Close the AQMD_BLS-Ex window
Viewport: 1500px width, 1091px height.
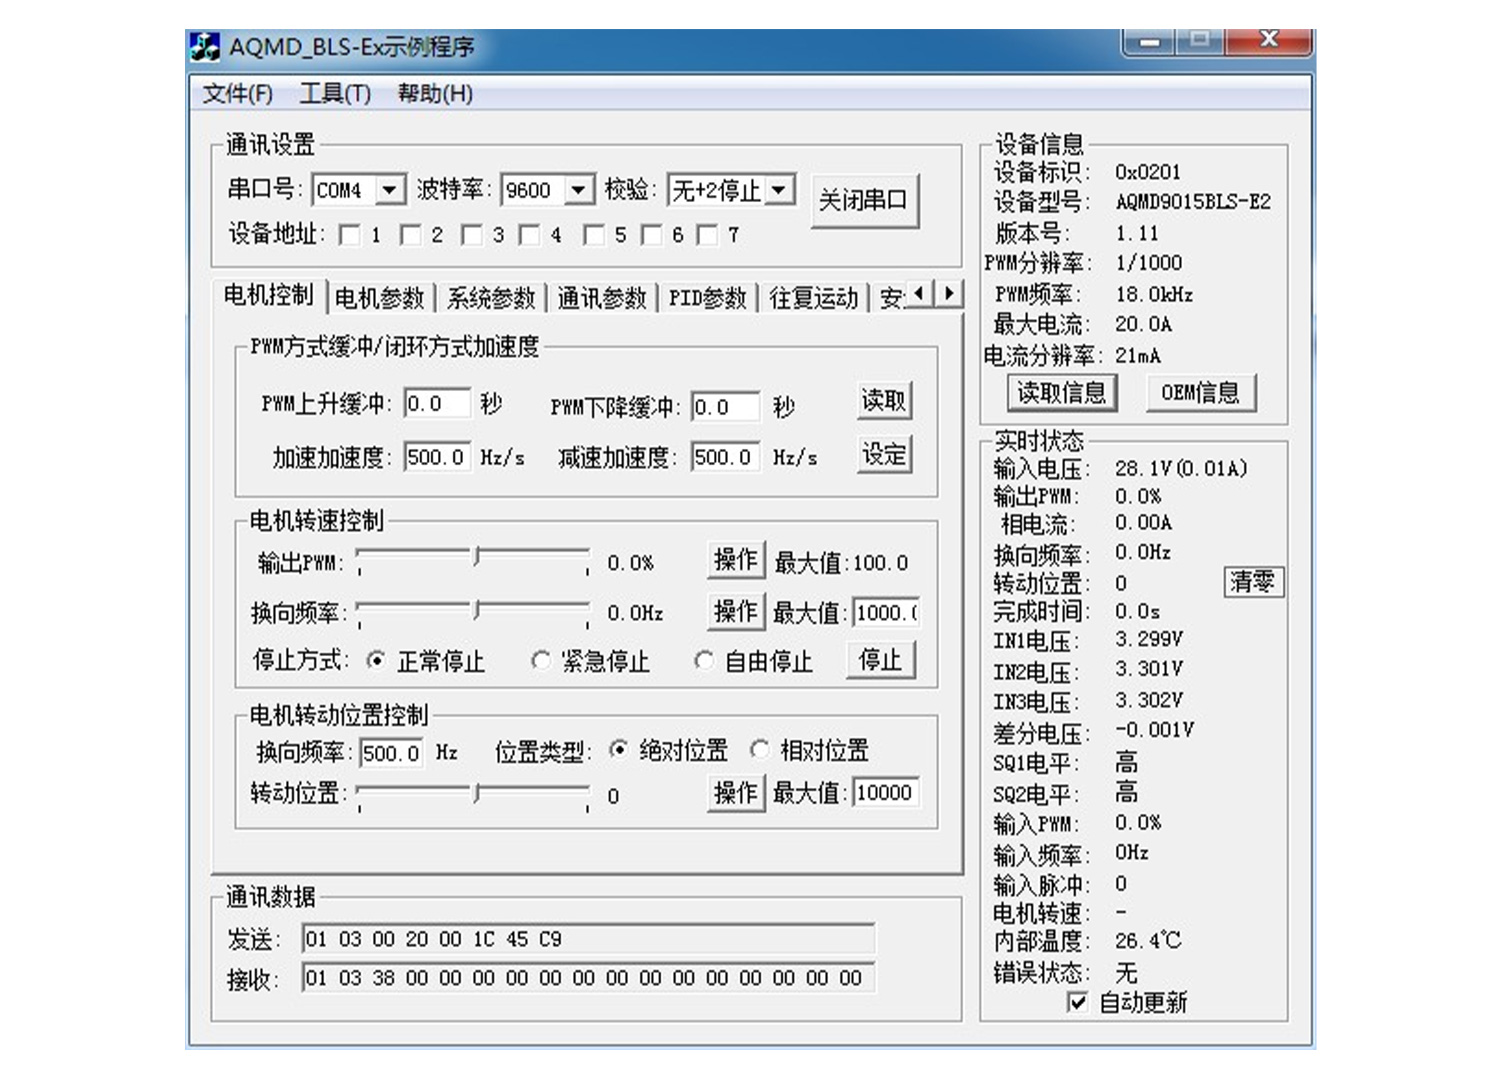pos(1269,41)
